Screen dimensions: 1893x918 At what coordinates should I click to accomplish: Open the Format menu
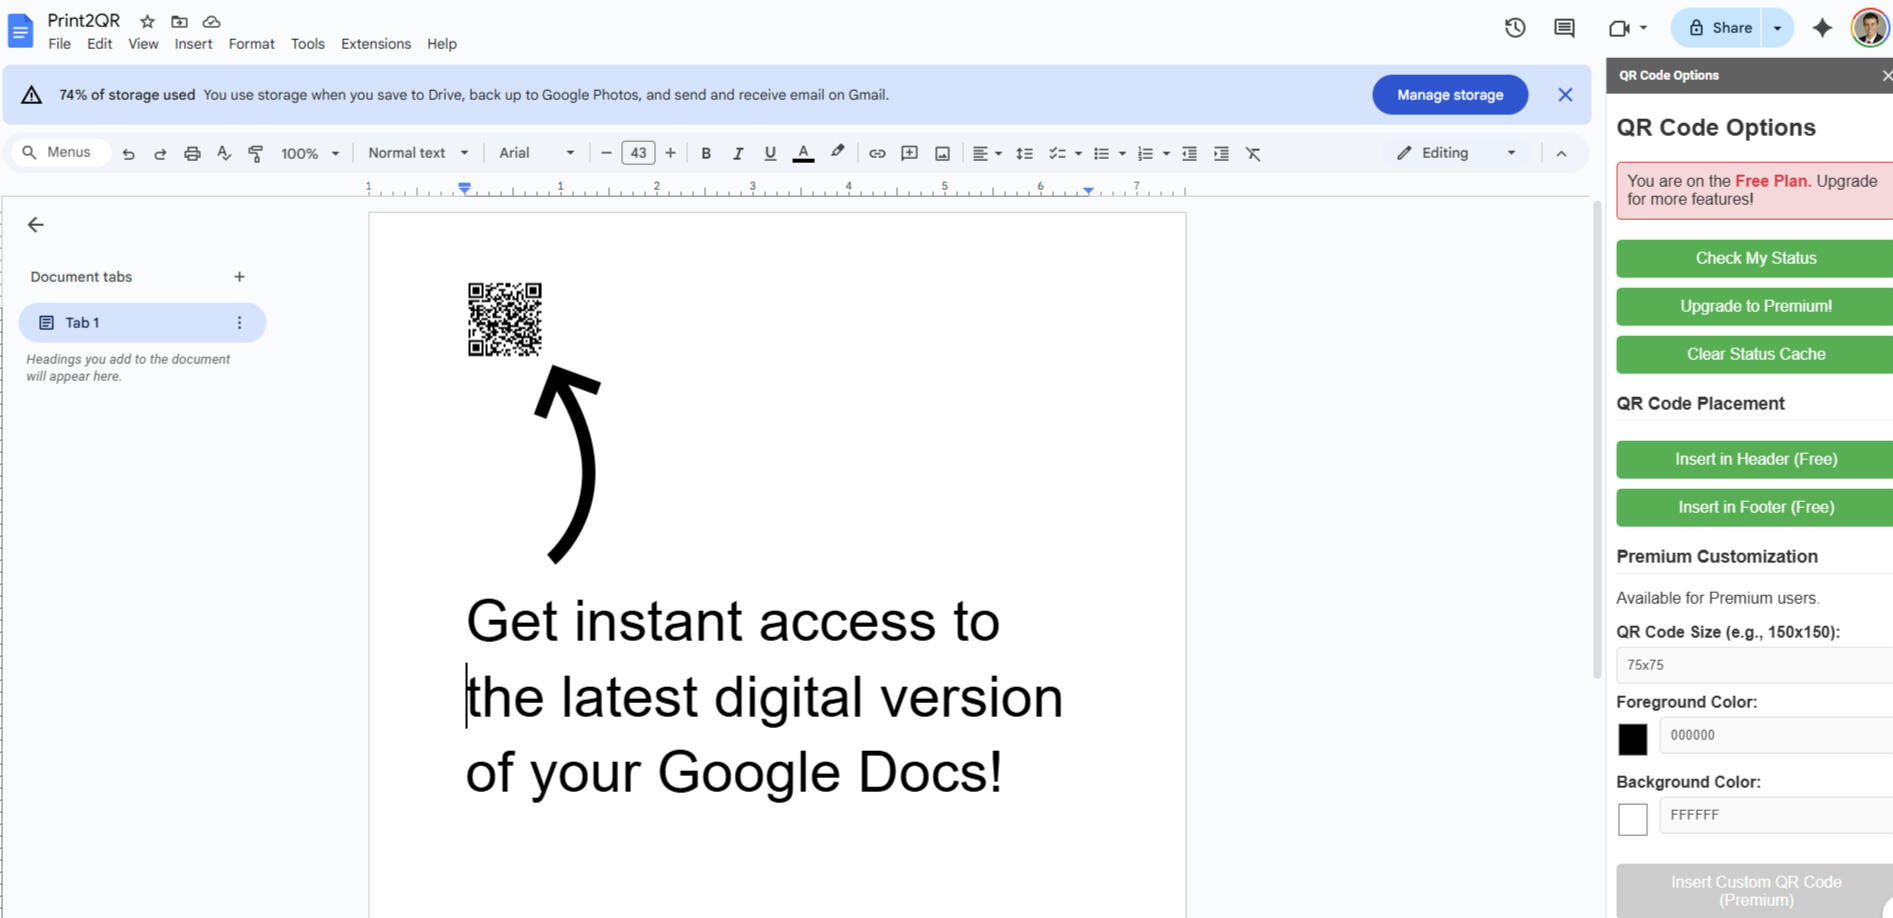(251, 44)
